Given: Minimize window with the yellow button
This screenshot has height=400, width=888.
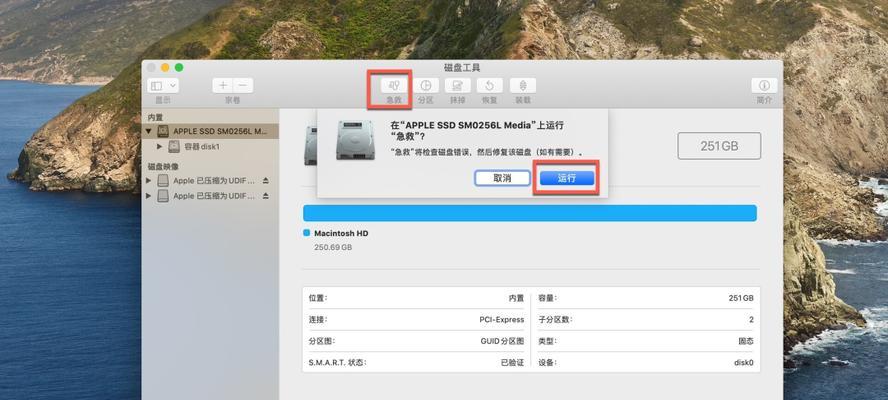Looking at the screenshot, I should pyautogui.click(x=165, y=67).
